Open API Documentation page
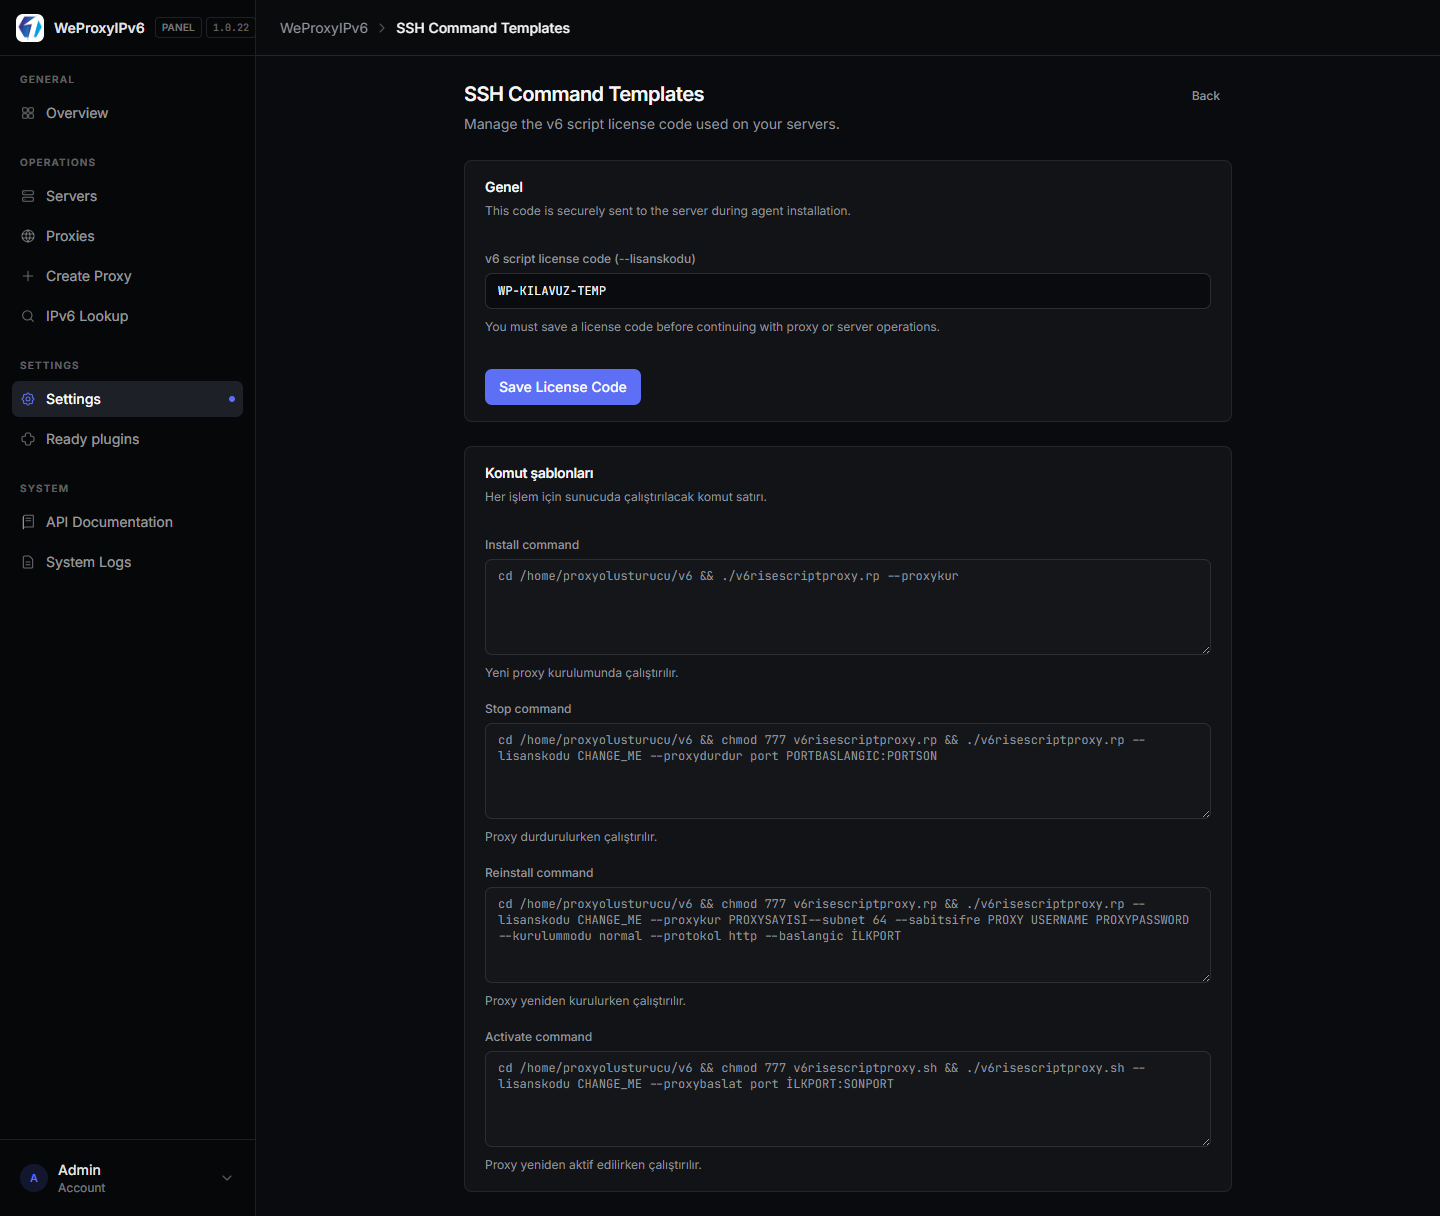 point(127,522)
